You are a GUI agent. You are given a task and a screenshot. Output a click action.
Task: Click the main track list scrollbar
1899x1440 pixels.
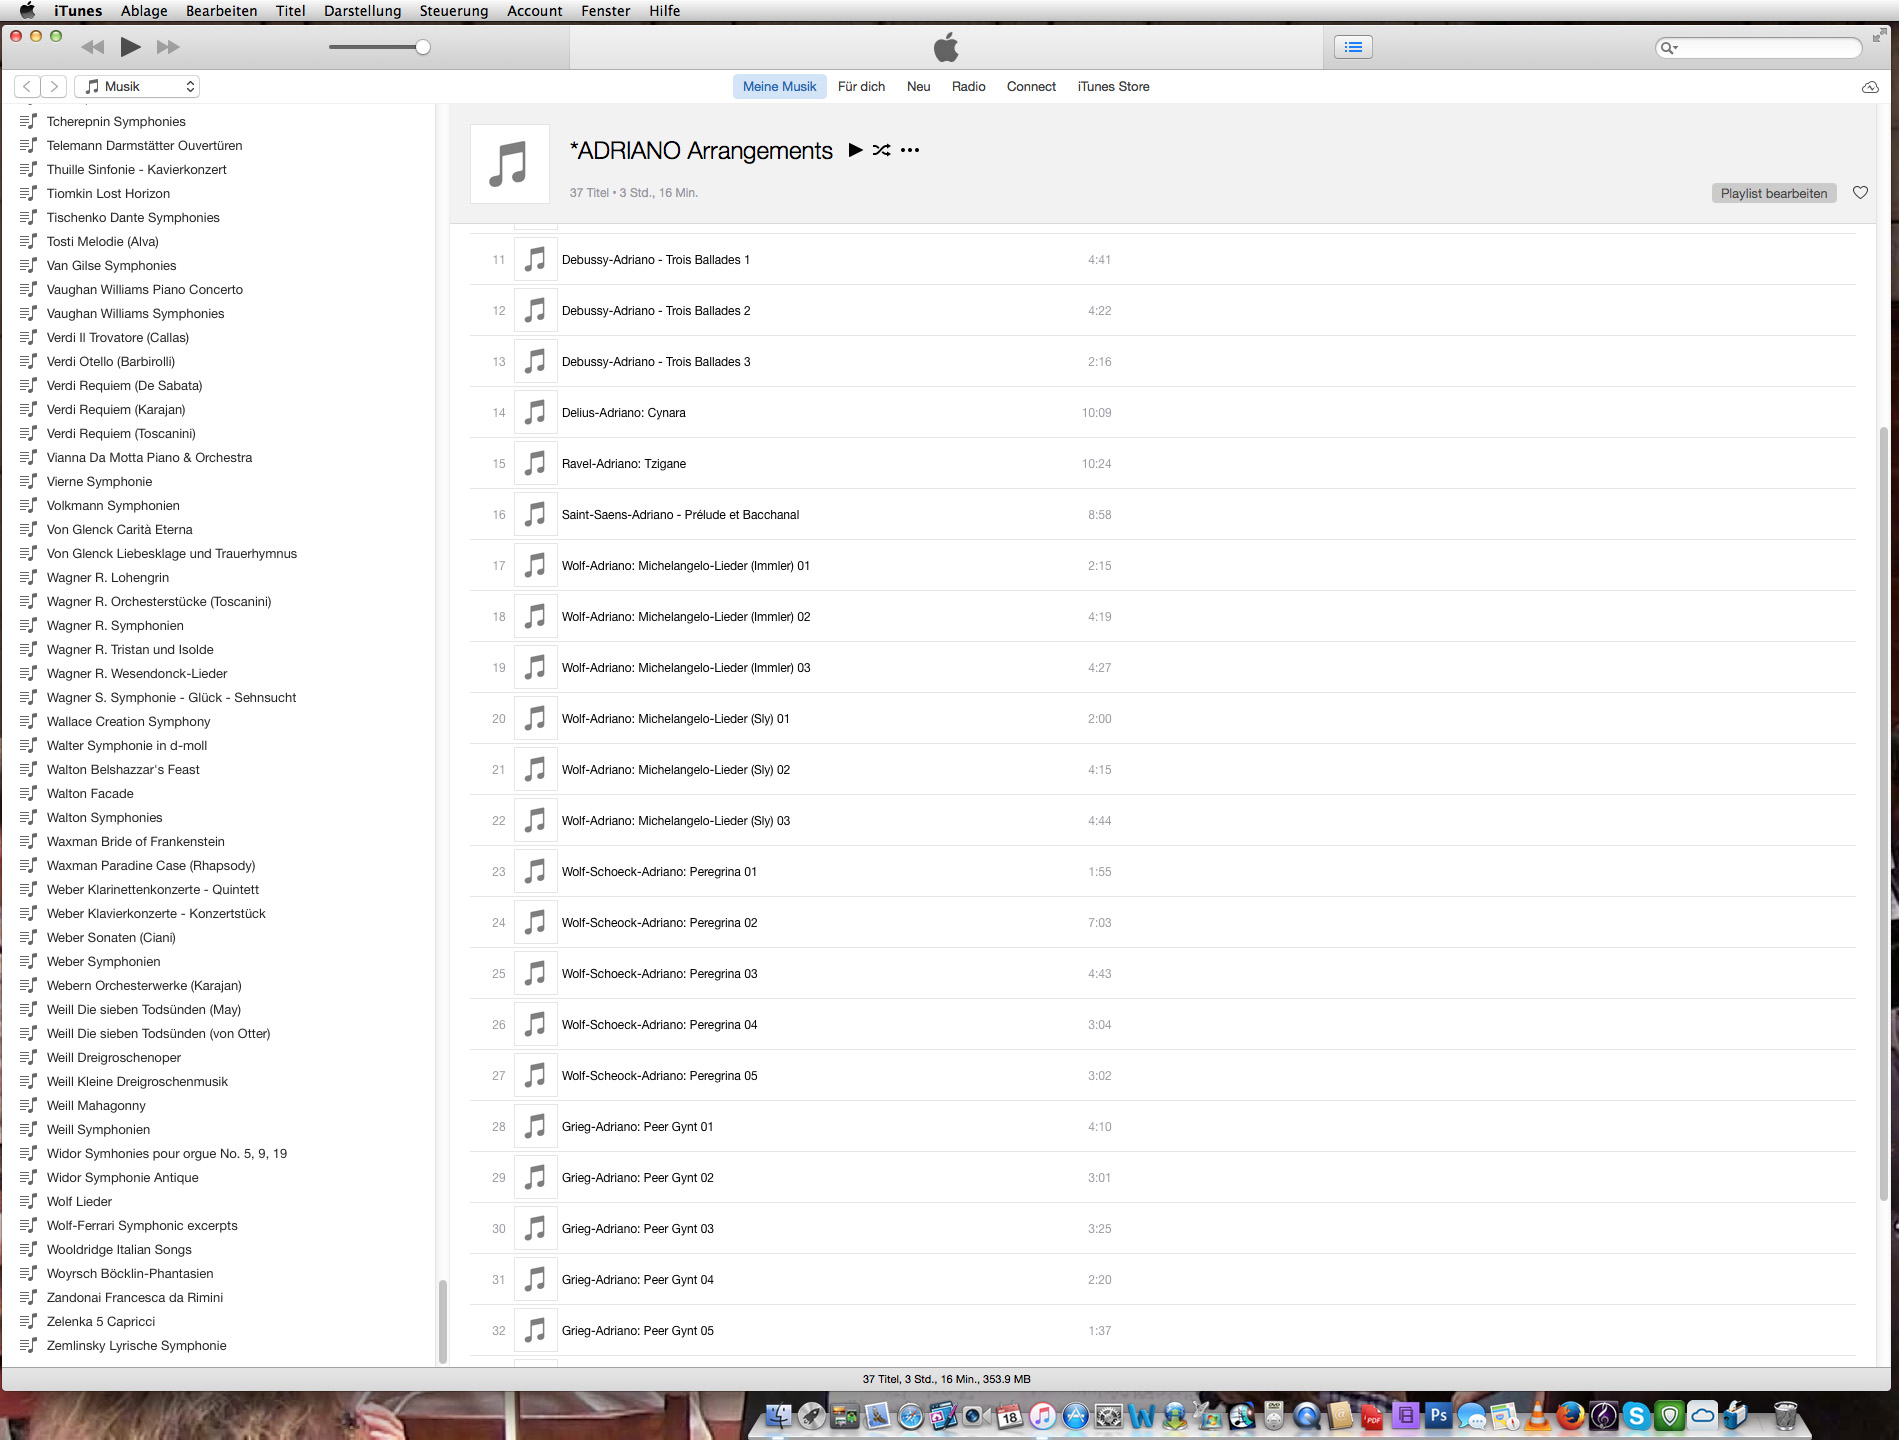[x=1884, y=812]
